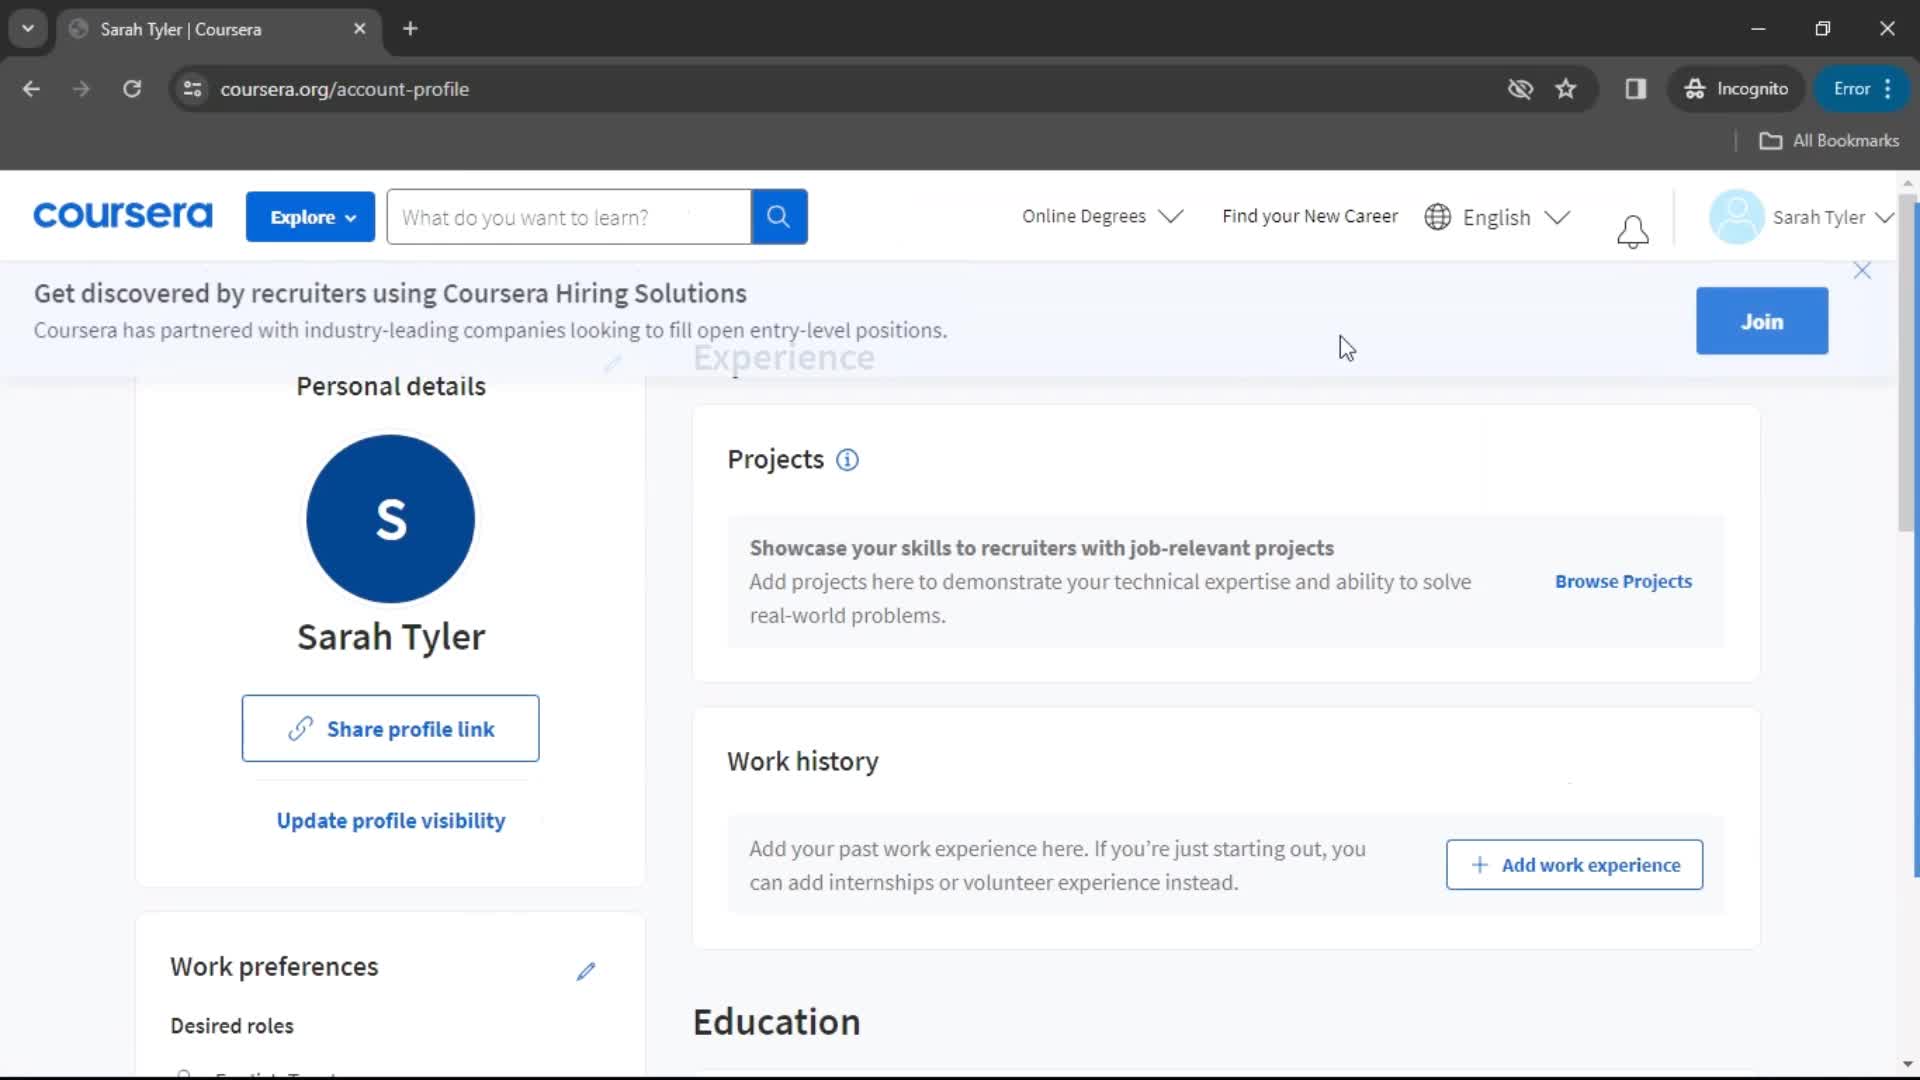1920x1080 pixels.
Task: Click Browse Projects link
Action: [1623, 582]
